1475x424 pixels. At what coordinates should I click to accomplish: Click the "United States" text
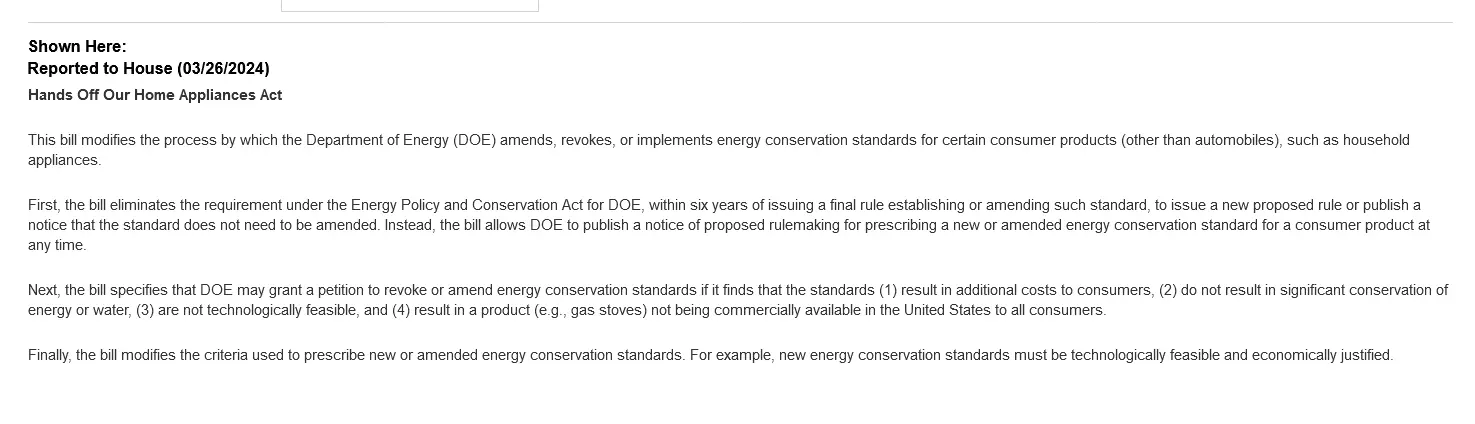tap(947, 310)
